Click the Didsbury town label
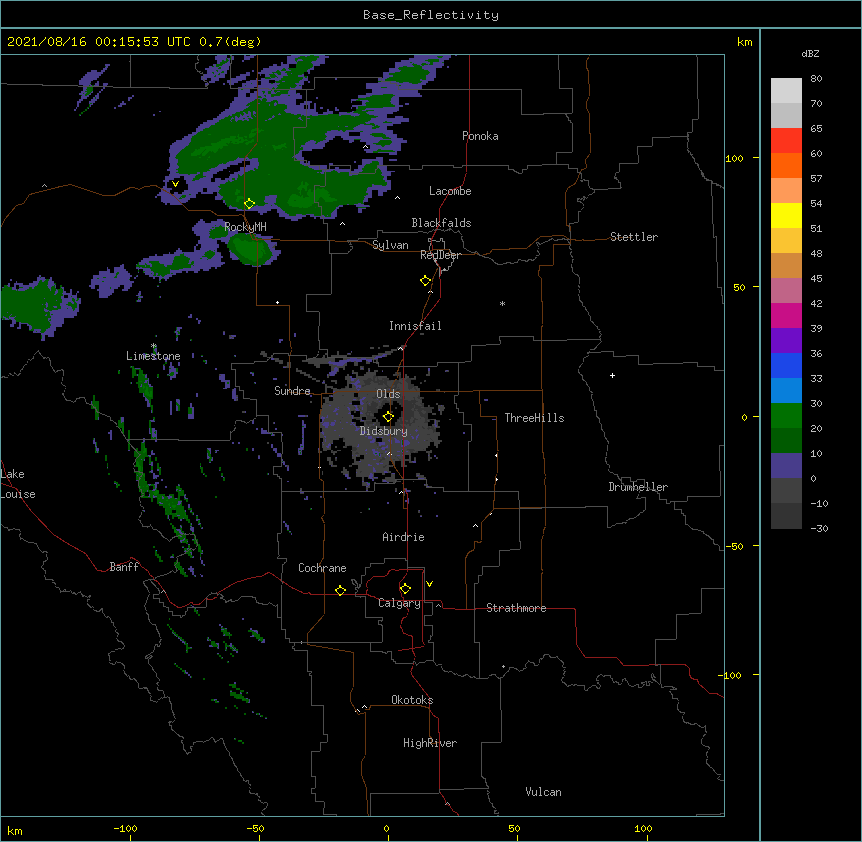The height and width of the screenshot is (842, 862). pos(384,431)
